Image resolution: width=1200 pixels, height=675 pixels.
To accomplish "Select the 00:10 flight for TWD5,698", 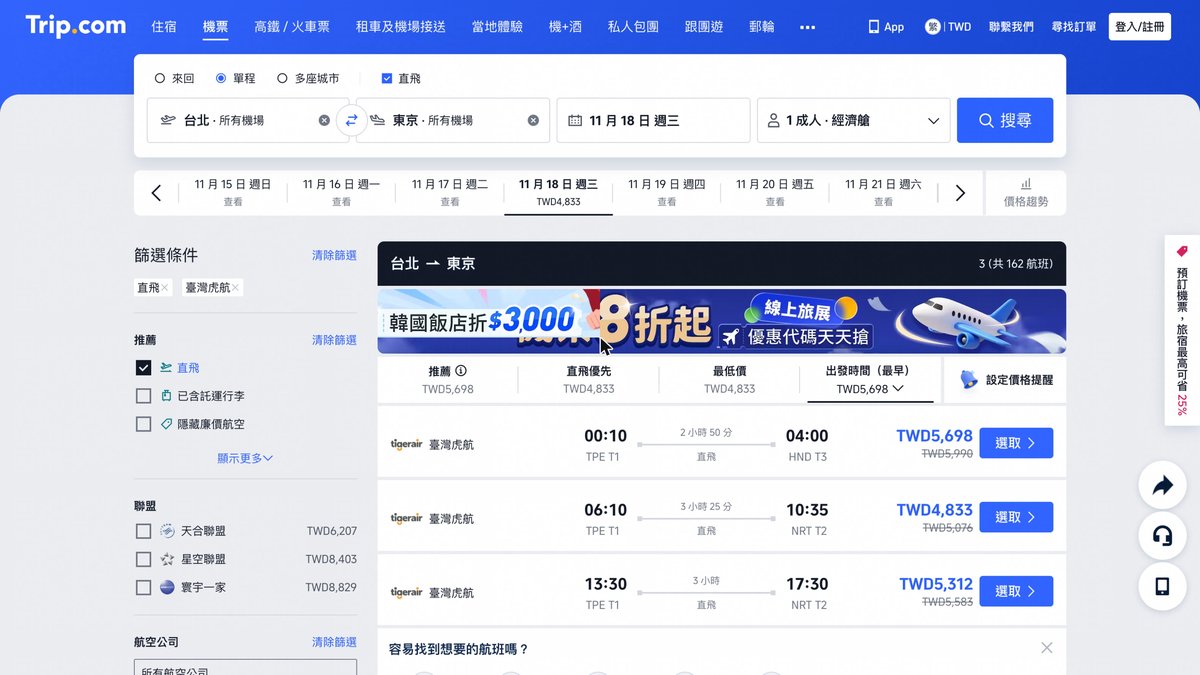I will pos(1016,443).
